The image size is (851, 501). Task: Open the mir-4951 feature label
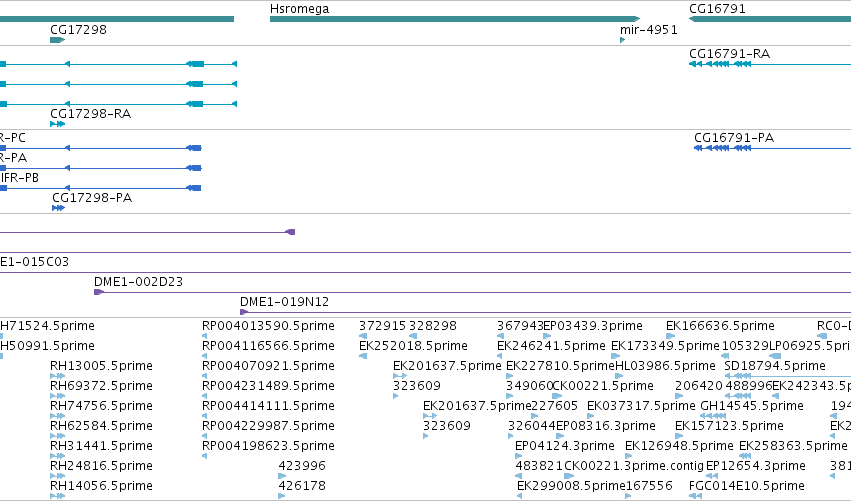(x=649, y=30)
